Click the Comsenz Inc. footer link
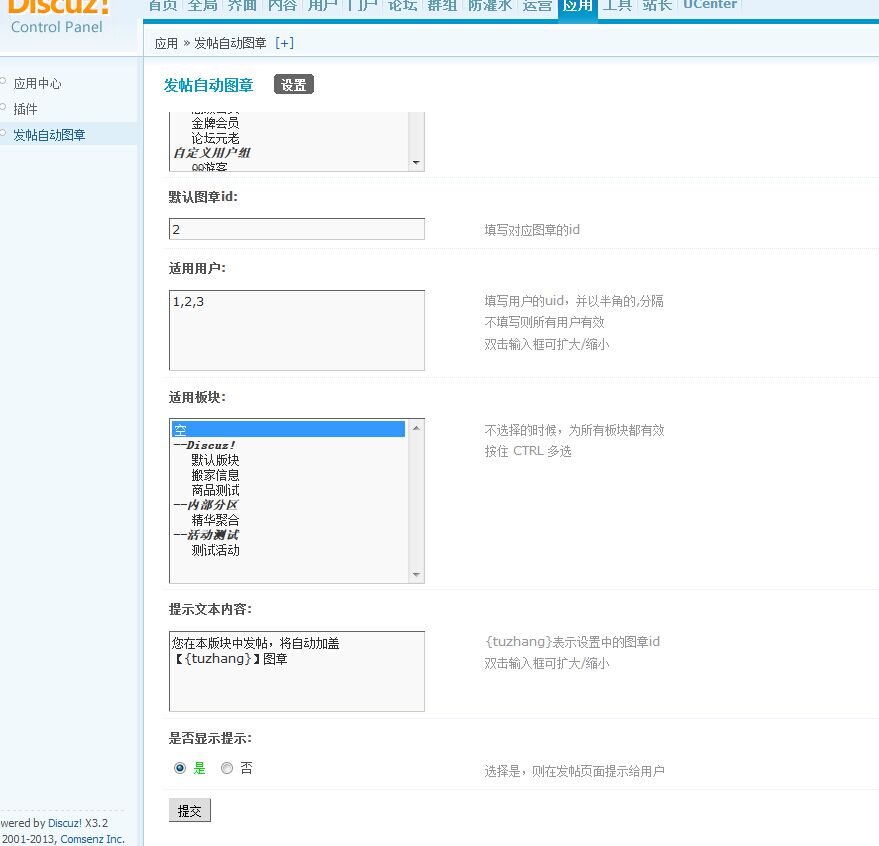The height and width of the screenshot is (846, 879). point(92,839)
